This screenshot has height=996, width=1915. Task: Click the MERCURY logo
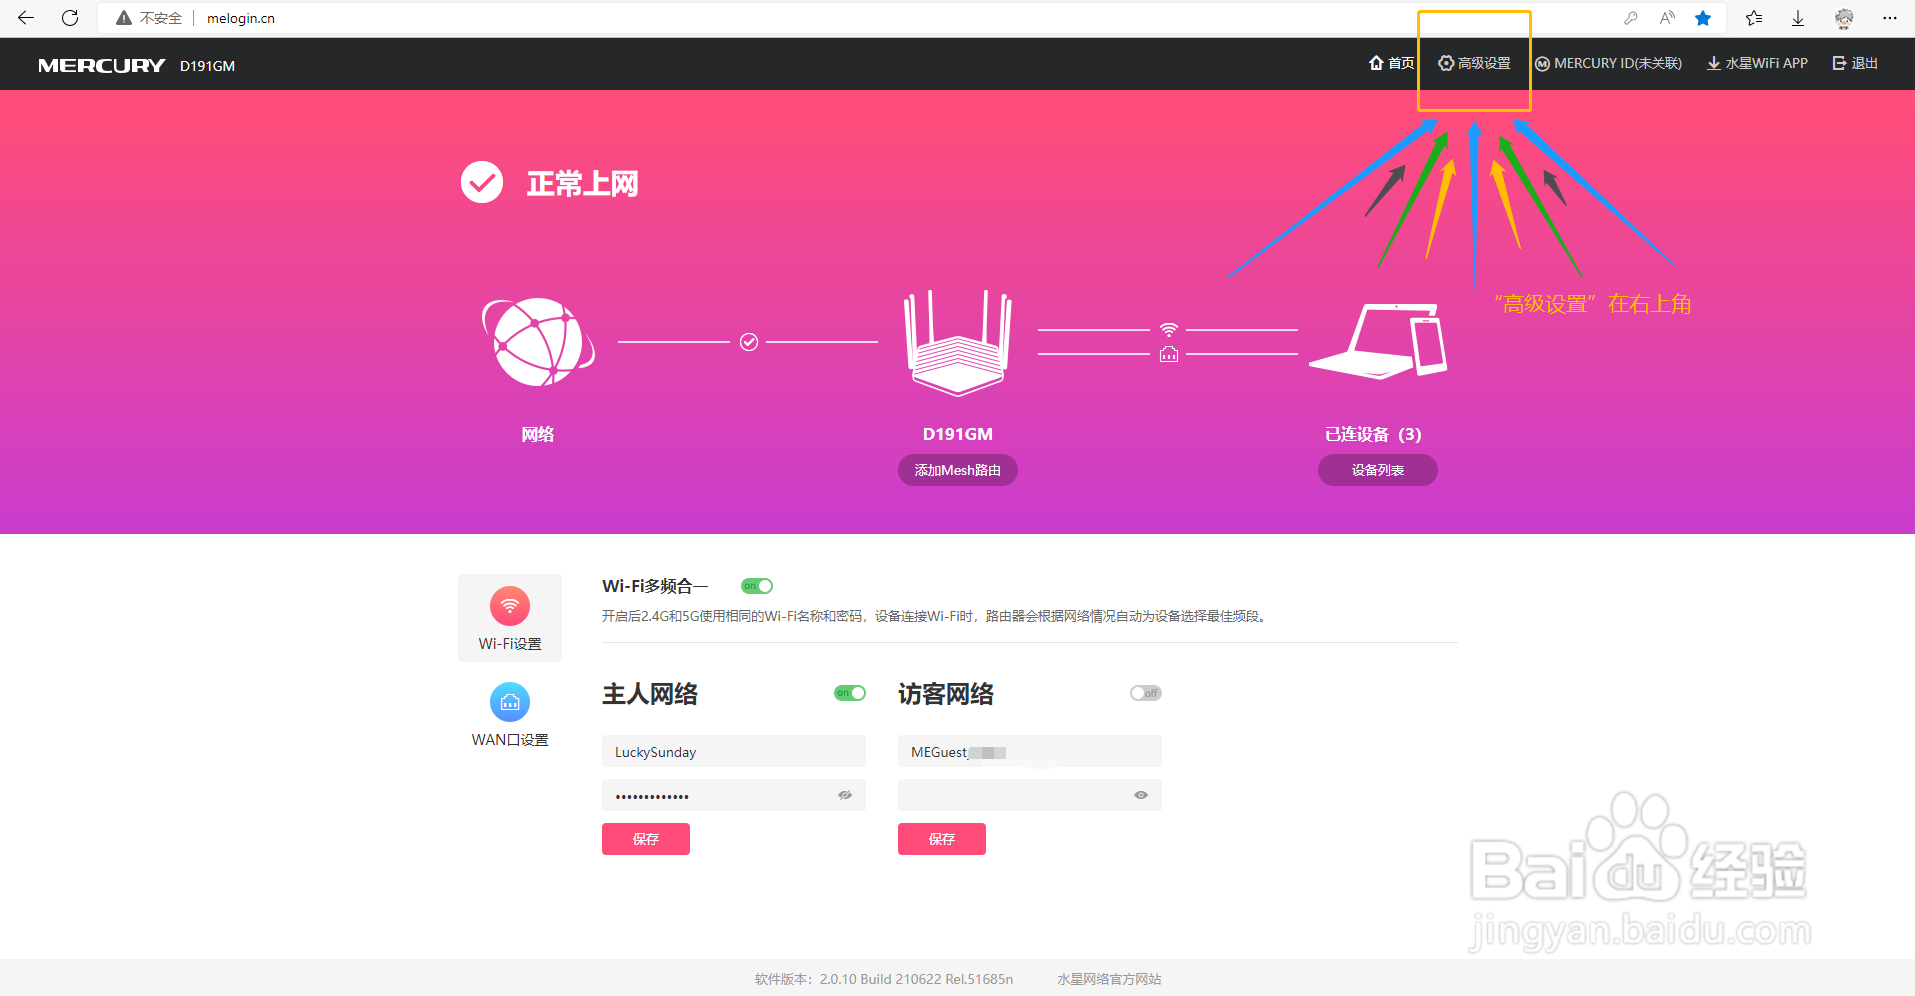point(102,65)
